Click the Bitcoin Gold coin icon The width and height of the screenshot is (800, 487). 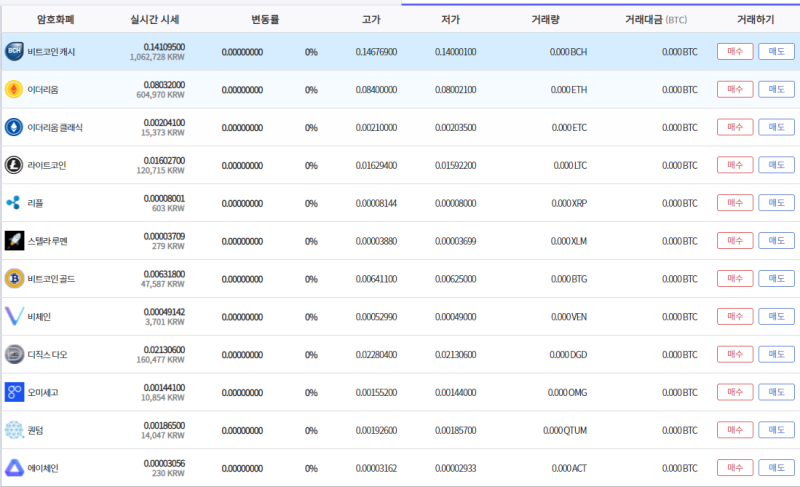14,278
